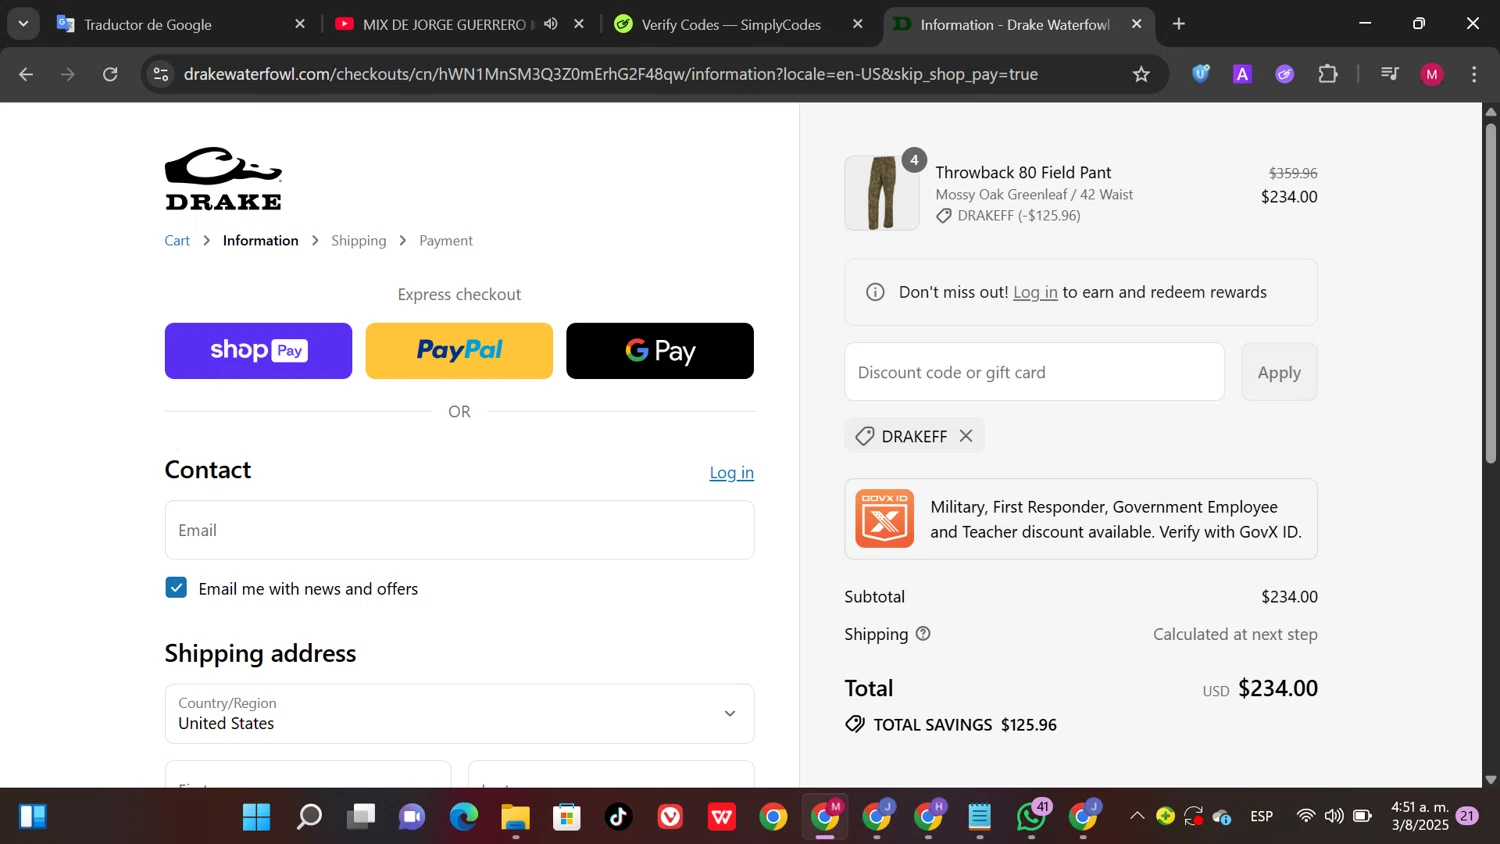
Task: Click the Discount code or gift card field
Action: 1034,372
